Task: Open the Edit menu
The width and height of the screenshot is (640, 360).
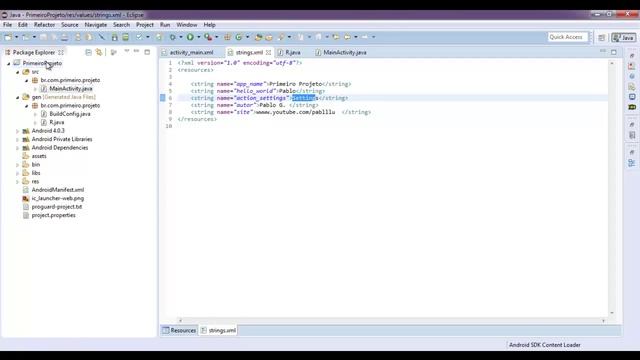Action: pyautogui.click(x=23, y=25)
